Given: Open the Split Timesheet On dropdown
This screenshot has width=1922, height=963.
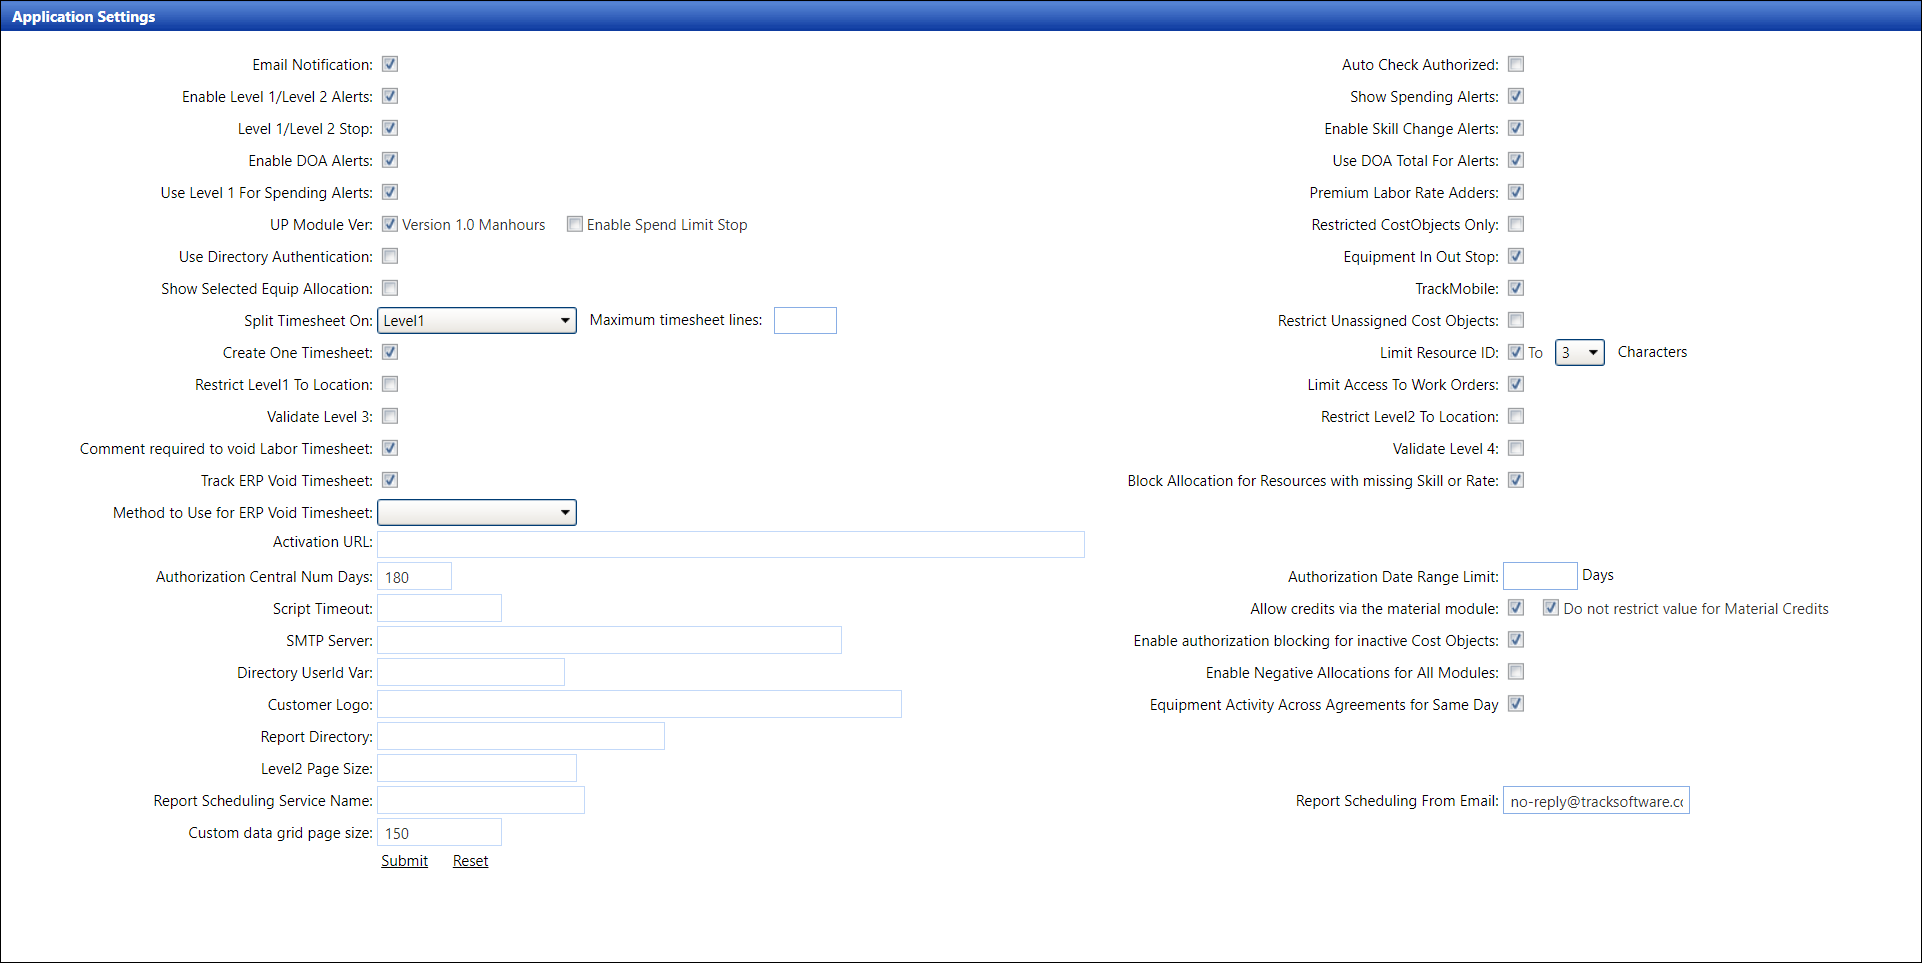Looking at the screenshot, I should click(x=477, y=320).
